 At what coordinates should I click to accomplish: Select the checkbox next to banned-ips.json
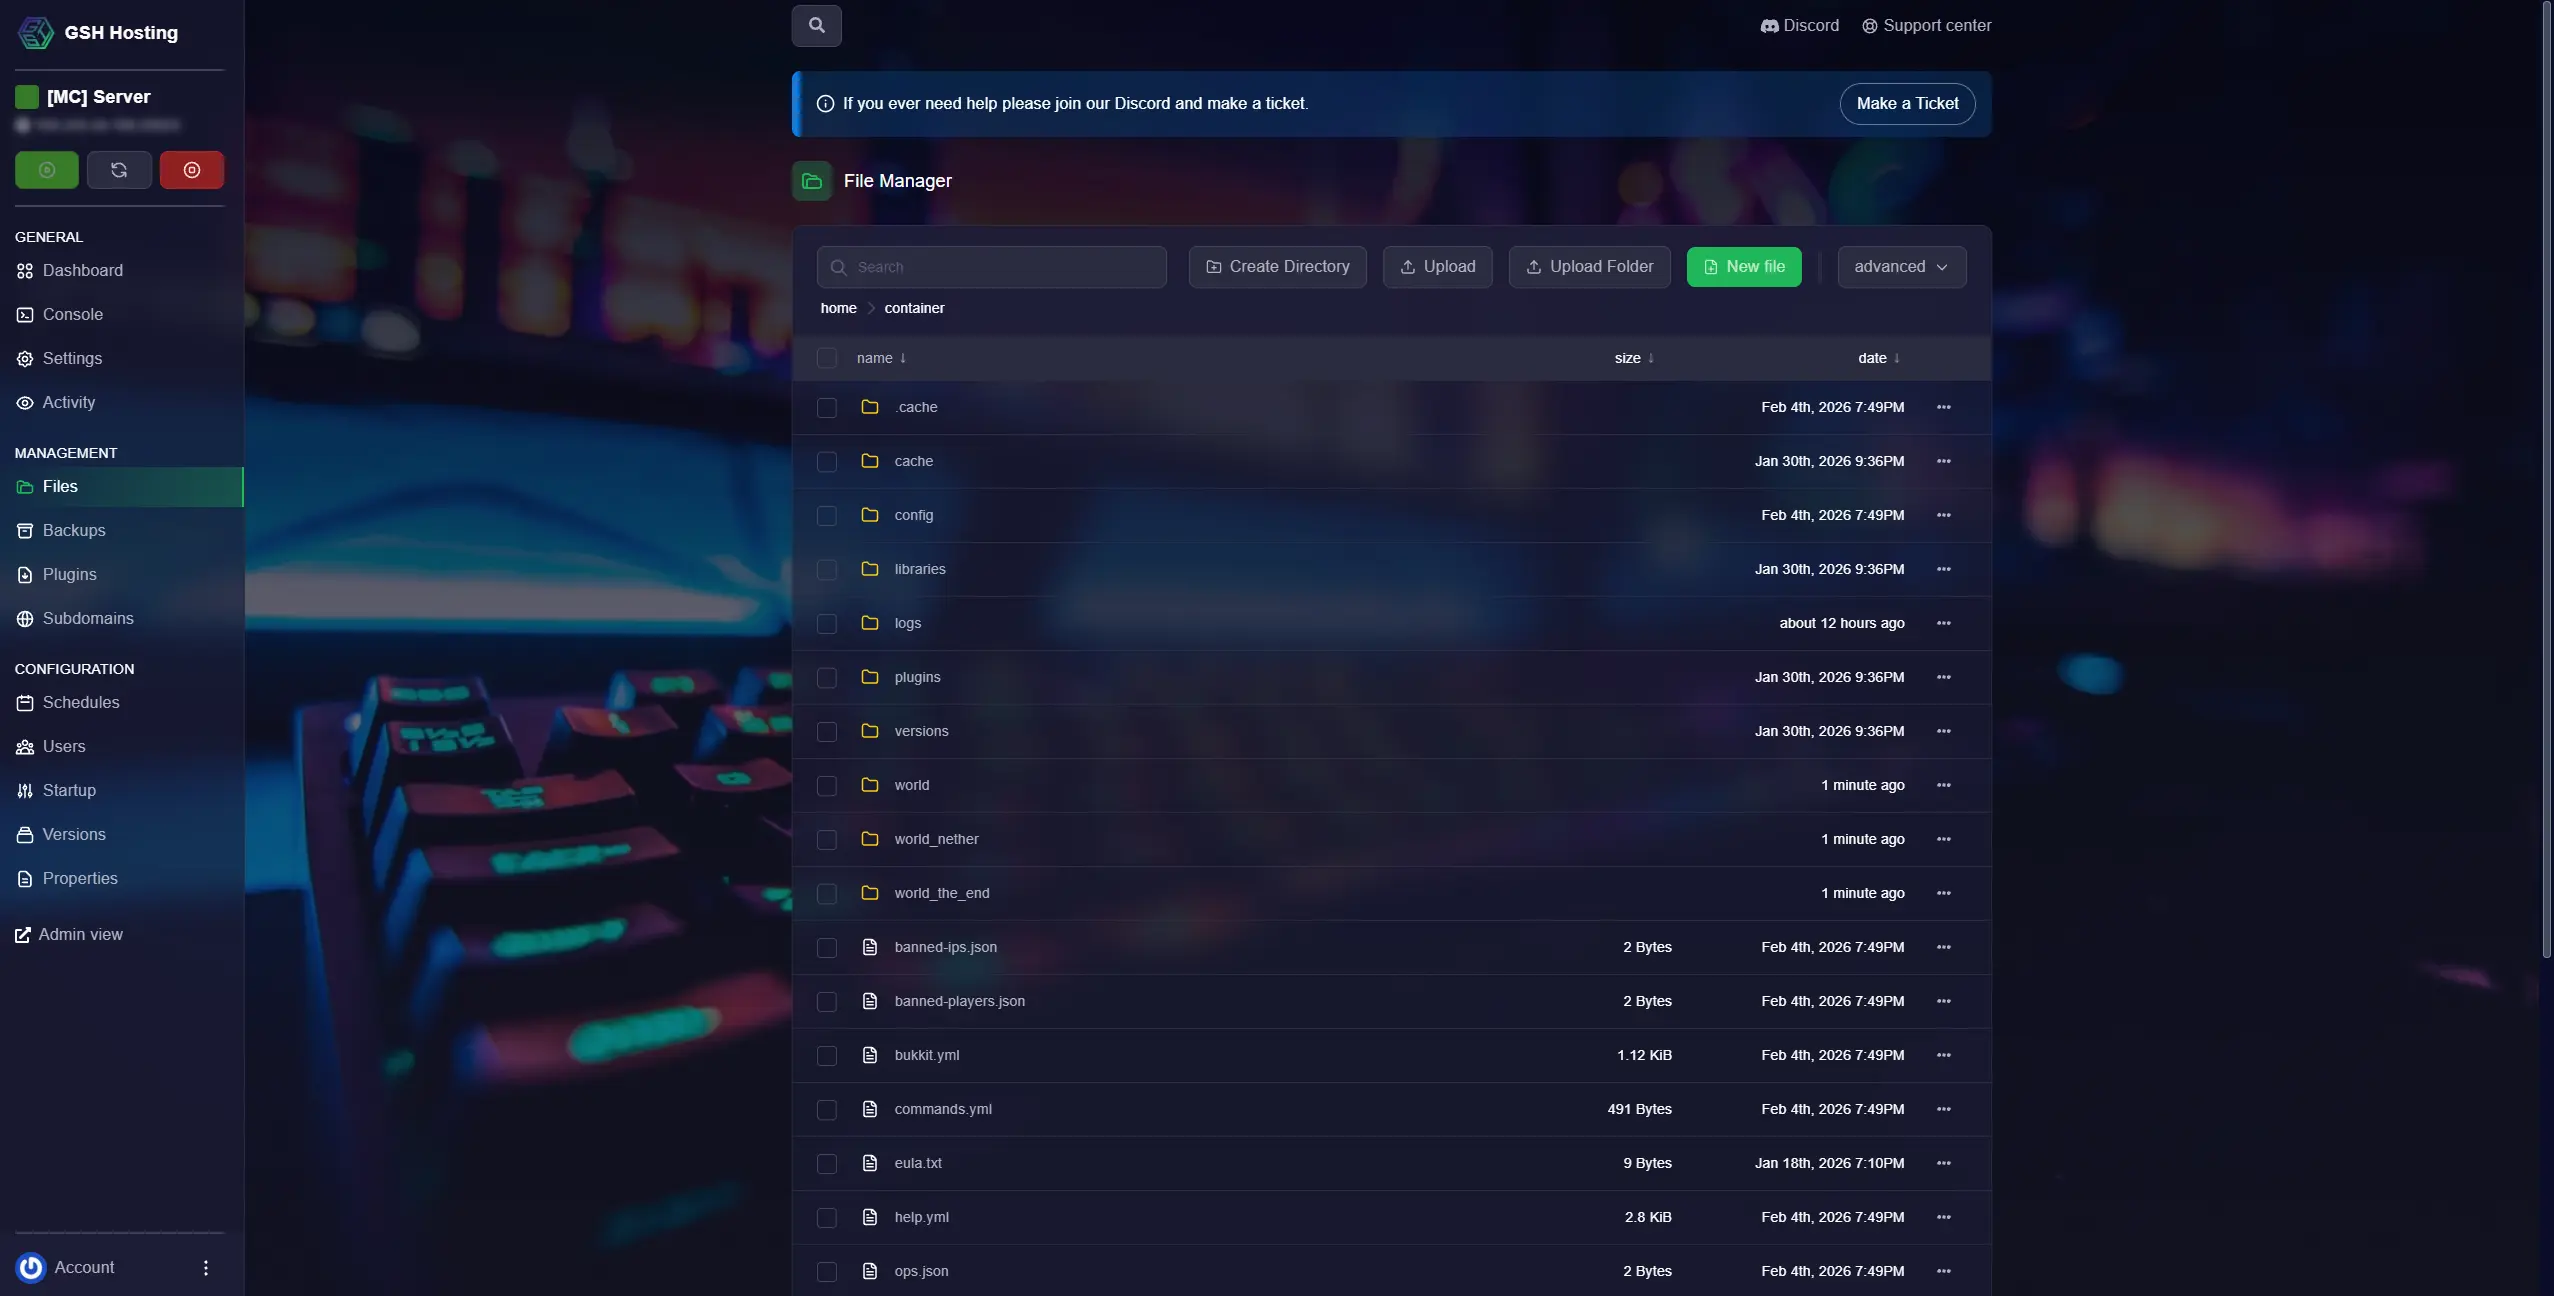(826, 948)
